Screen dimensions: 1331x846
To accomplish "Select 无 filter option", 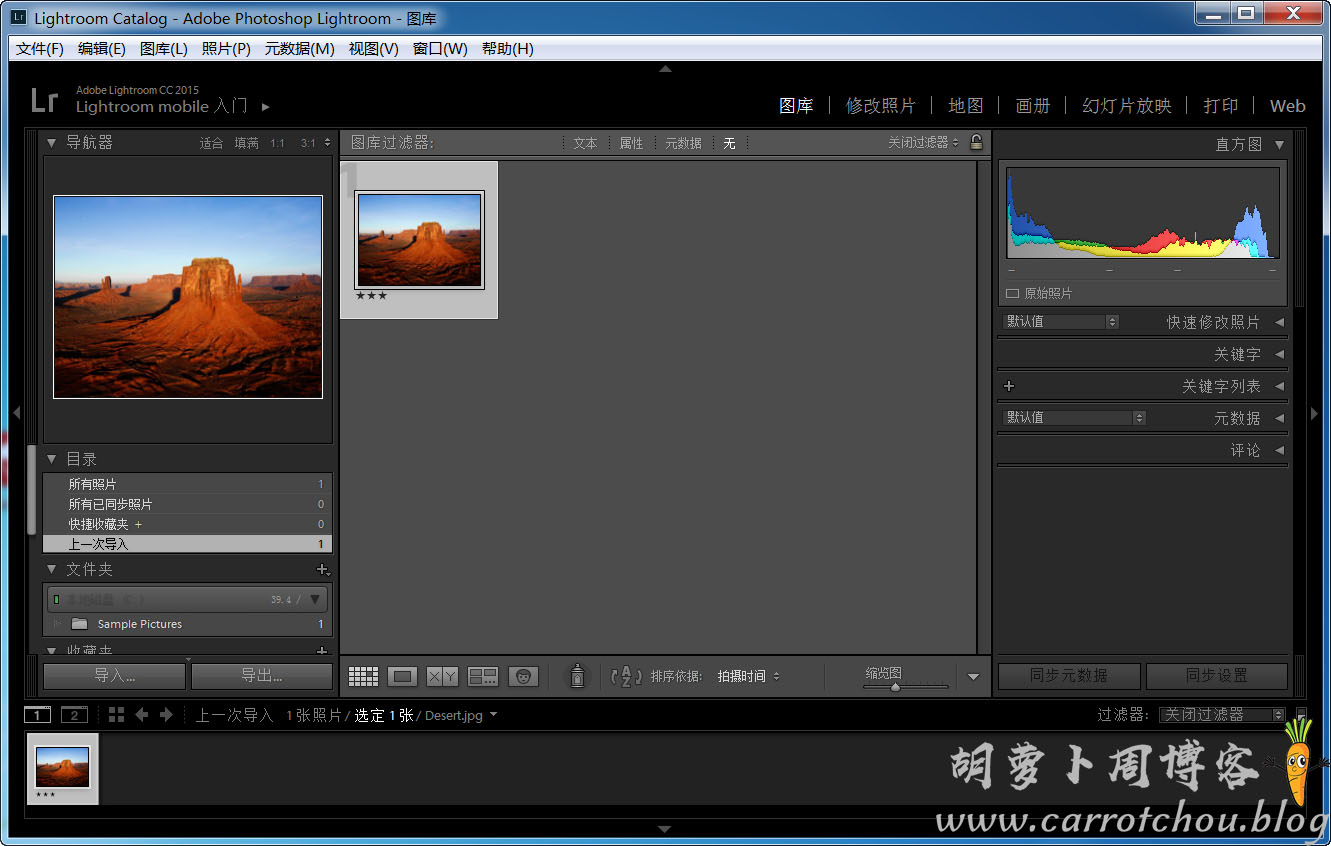I will click(729, 143).
